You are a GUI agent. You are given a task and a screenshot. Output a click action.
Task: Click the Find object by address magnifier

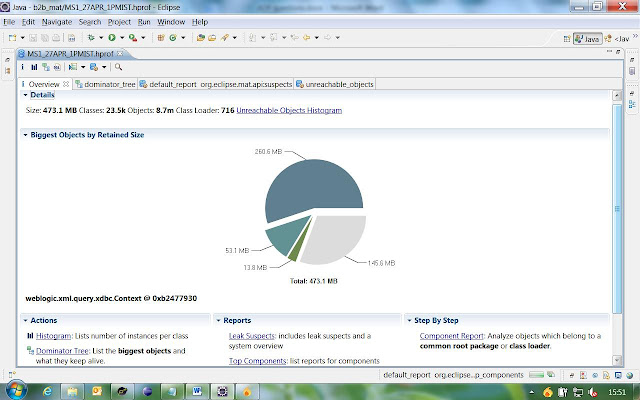click(x=118, y=67)
